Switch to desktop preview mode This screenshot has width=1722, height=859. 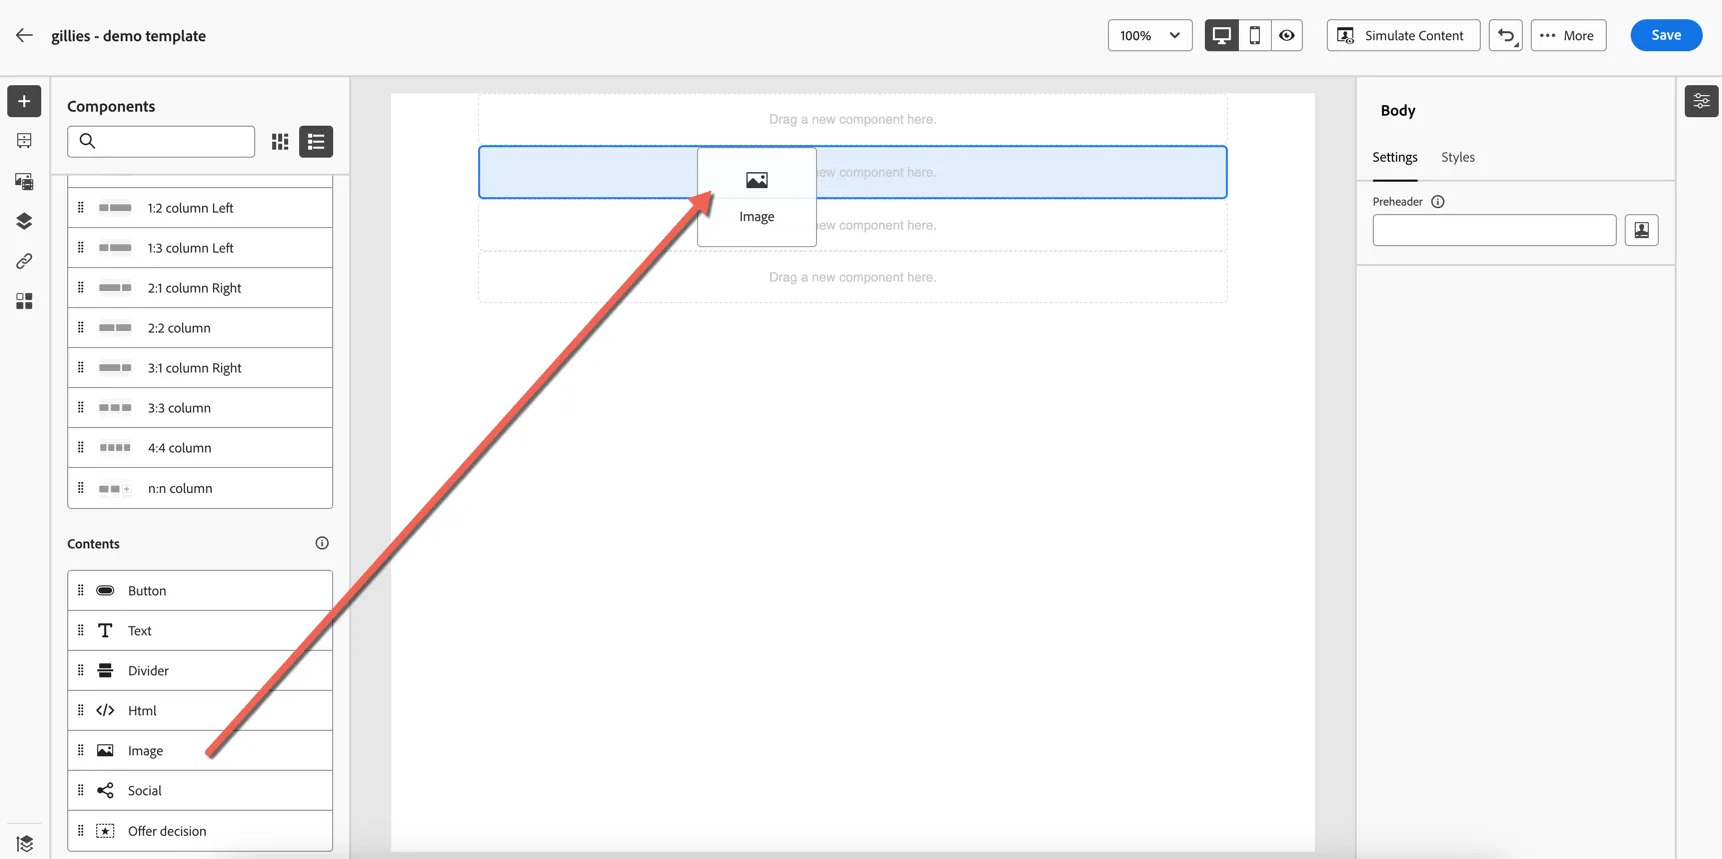pos(1222,35)
